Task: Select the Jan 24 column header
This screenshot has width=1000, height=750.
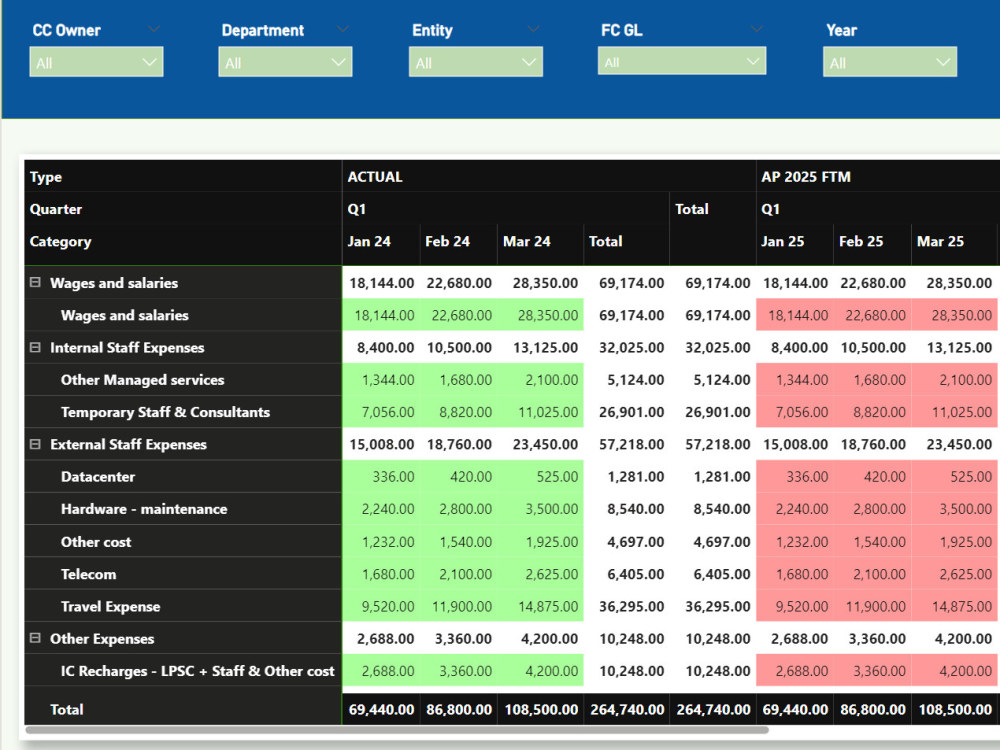Action: (369, 242)
